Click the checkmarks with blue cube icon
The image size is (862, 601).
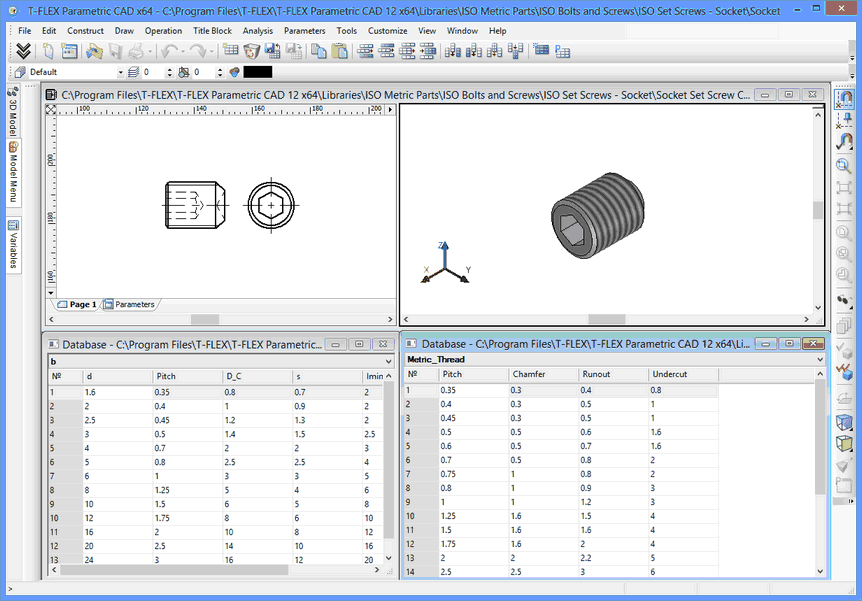pos(844,371)
